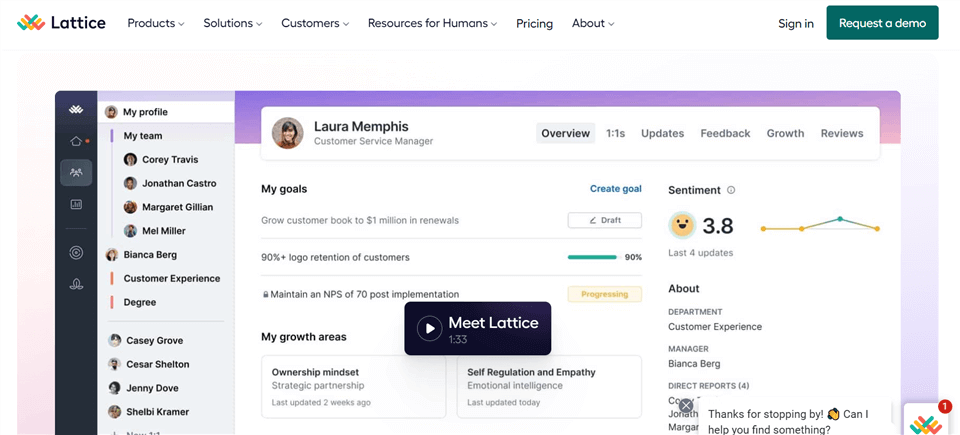Click the Sign in link
This screenshot has height=435, width=960.
tap(796, 23)
